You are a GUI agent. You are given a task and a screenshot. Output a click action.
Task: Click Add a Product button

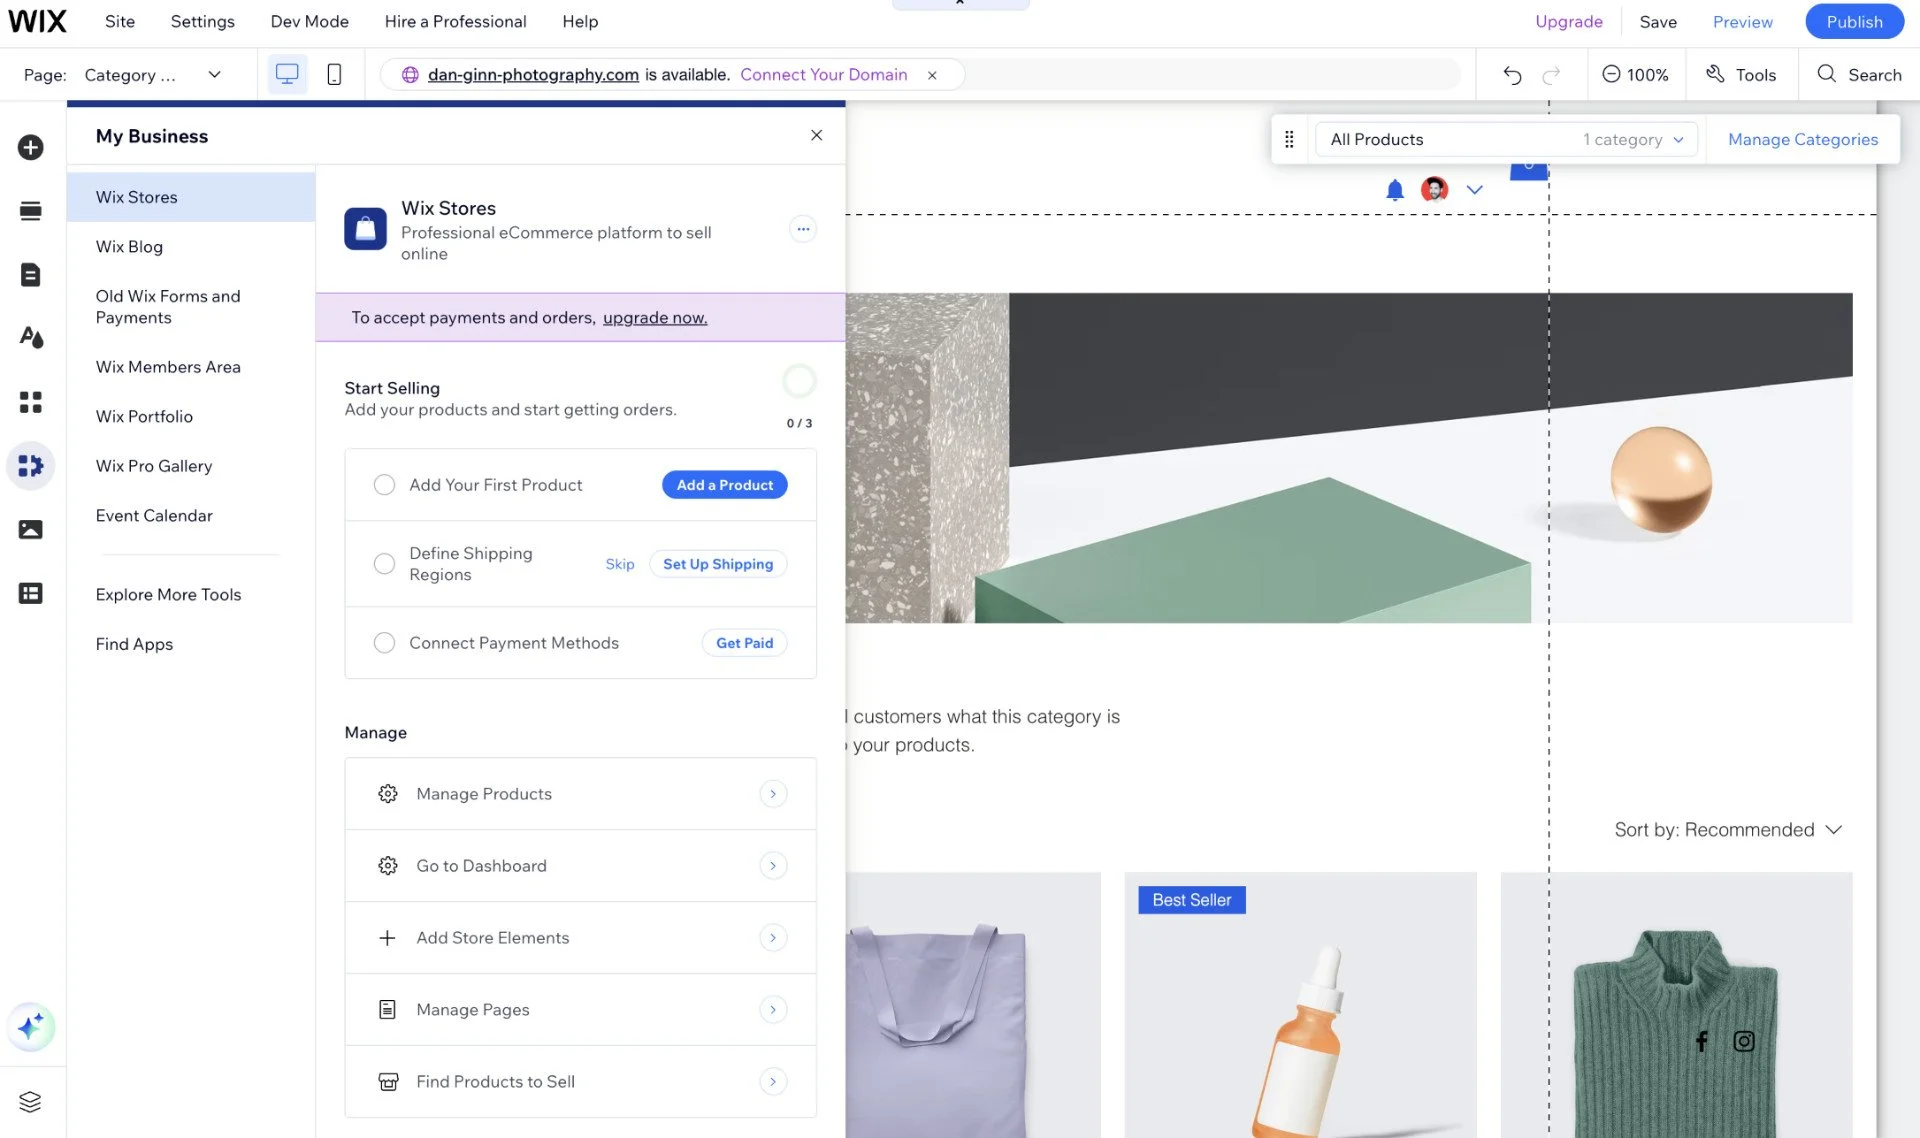724,485
